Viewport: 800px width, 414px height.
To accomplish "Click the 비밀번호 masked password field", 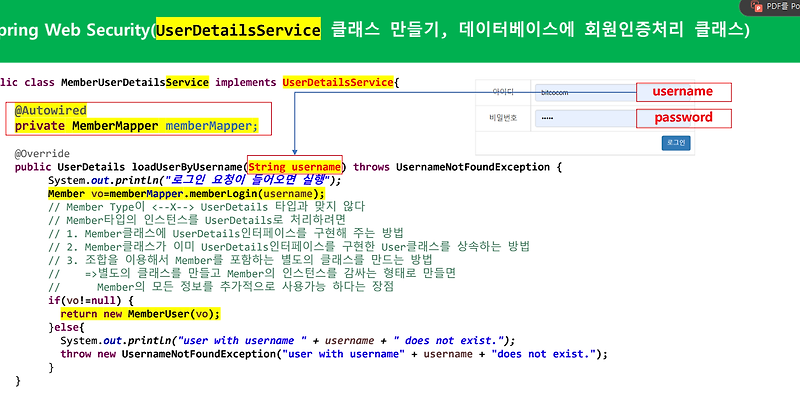I will coord(586,118).
